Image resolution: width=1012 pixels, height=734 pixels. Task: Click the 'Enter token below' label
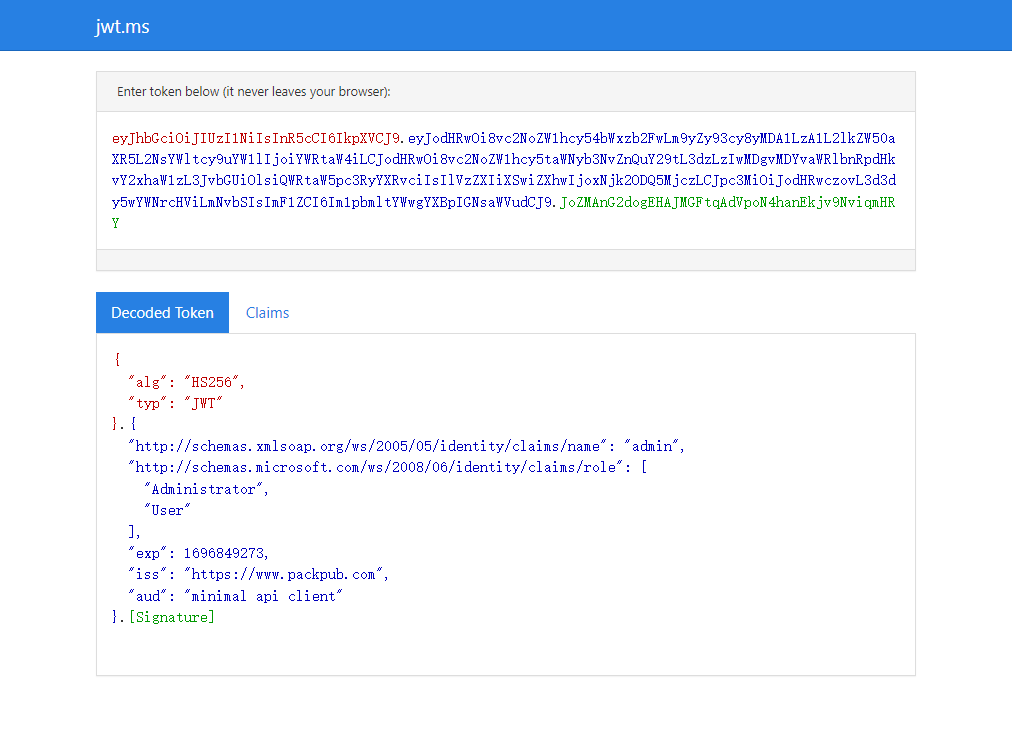point(253,92)
